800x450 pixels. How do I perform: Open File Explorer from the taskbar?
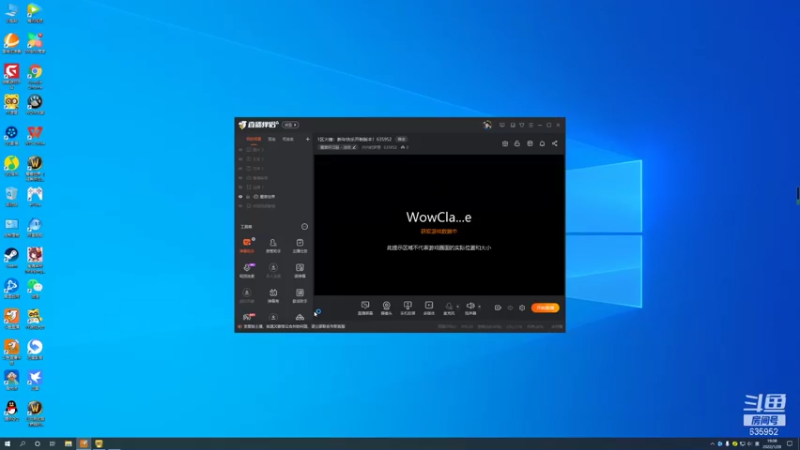click(68, 444)
